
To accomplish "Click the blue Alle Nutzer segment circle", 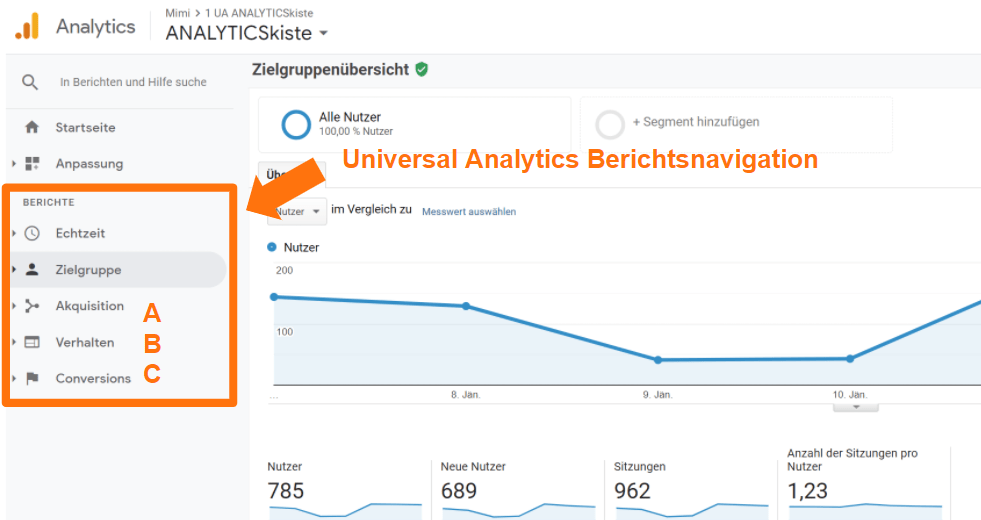I will (296, 124).
